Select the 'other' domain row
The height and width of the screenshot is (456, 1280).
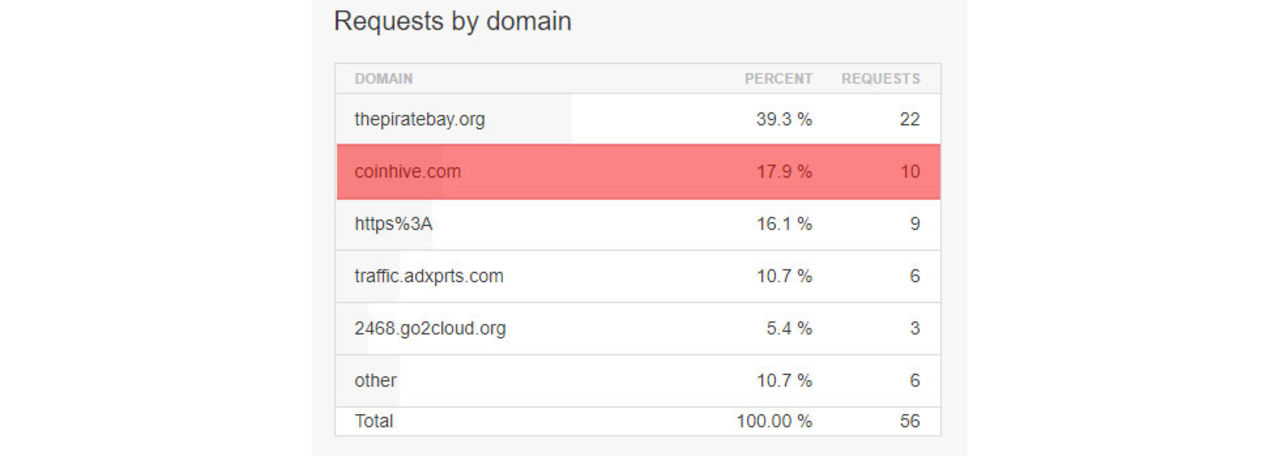(375, 380)
